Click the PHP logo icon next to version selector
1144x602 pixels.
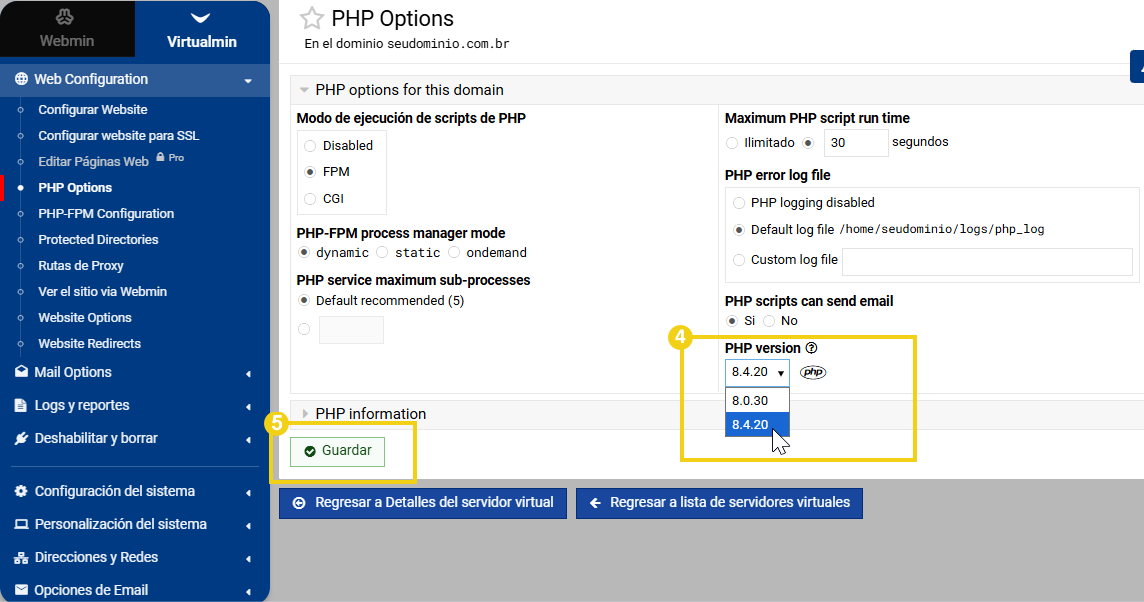pyautogui.click(x=813, y=372)
